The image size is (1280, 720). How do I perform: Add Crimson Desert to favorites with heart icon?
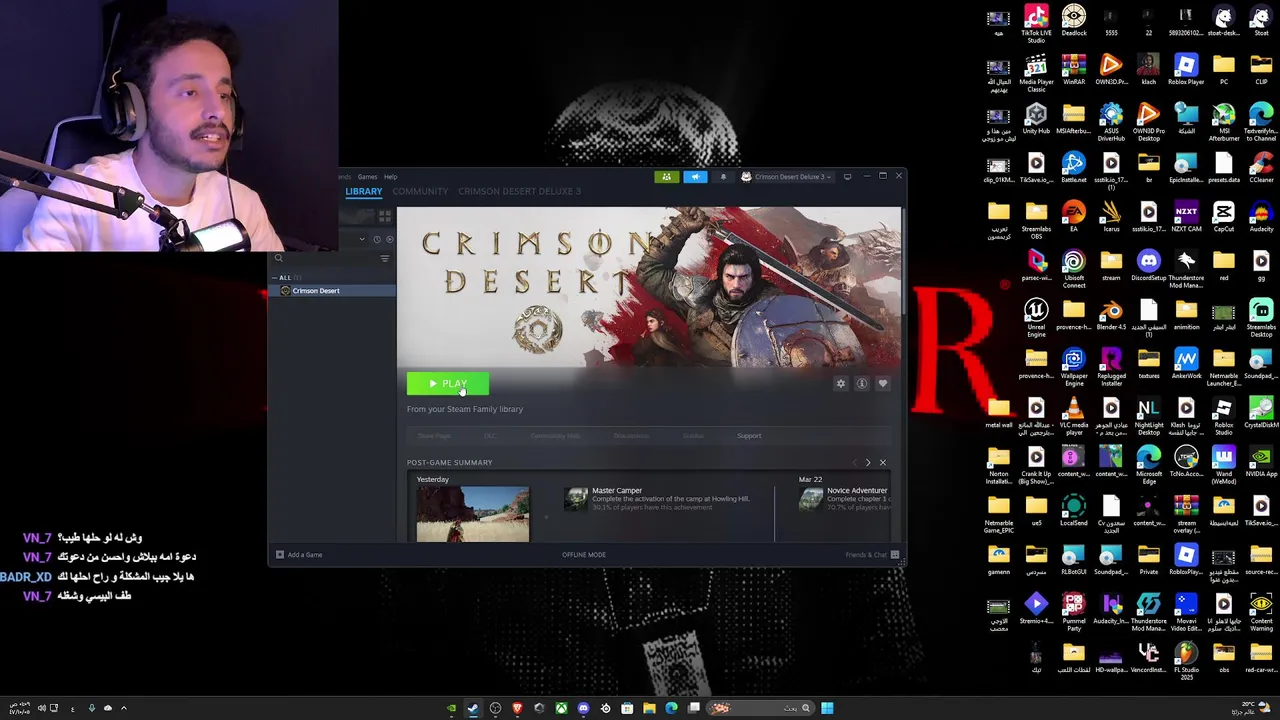click(883, 384)
